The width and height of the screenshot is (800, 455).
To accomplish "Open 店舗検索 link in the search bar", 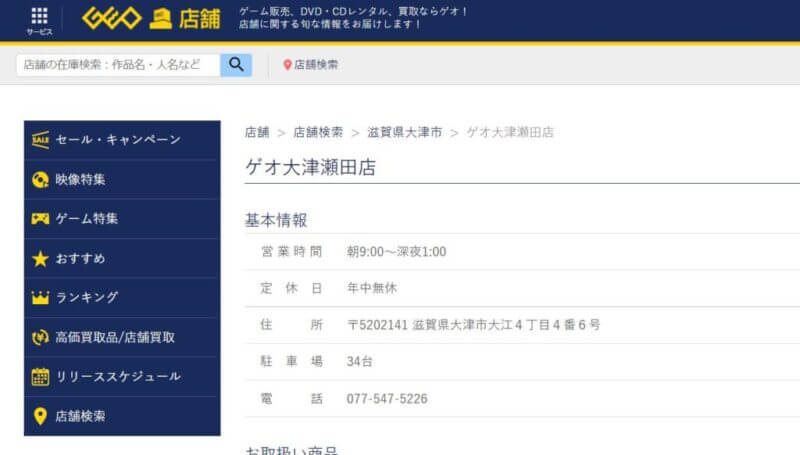I will 316,65.
